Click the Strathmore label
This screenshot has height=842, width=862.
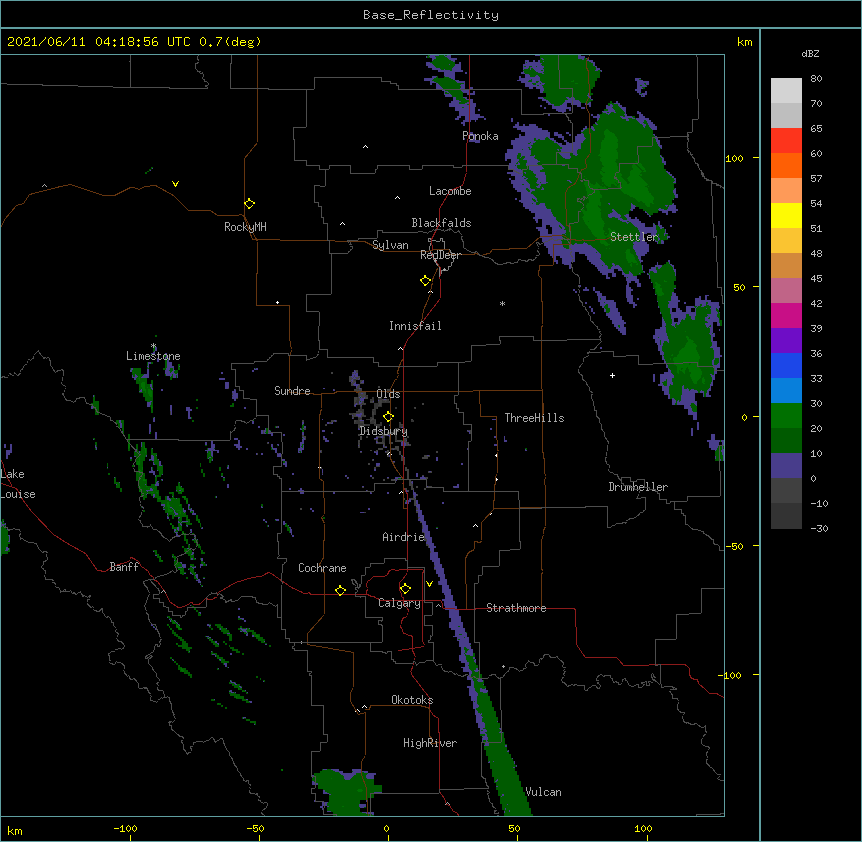pyautogui.click(x=516, y=608)
